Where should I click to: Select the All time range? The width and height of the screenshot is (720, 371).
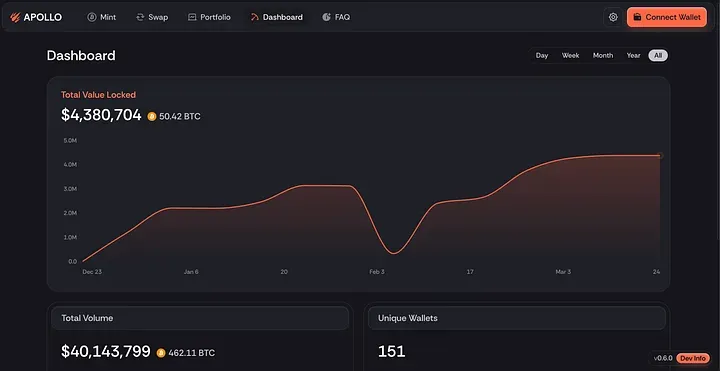tap(658, 56)
